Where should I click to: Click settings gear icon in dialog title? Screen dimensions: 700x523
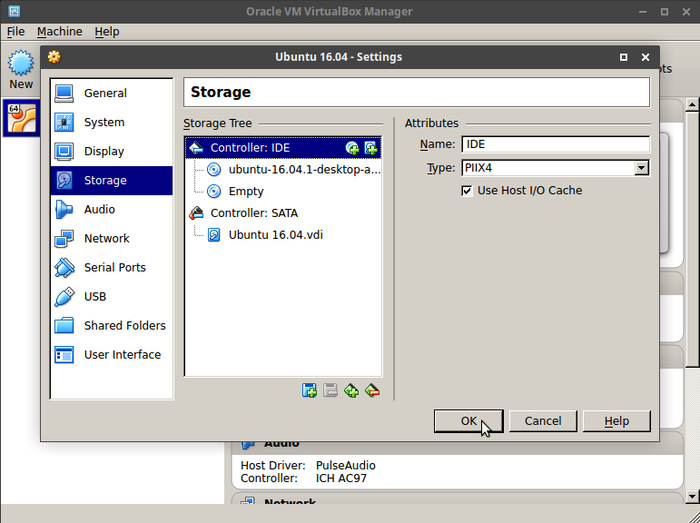[54, 57]
